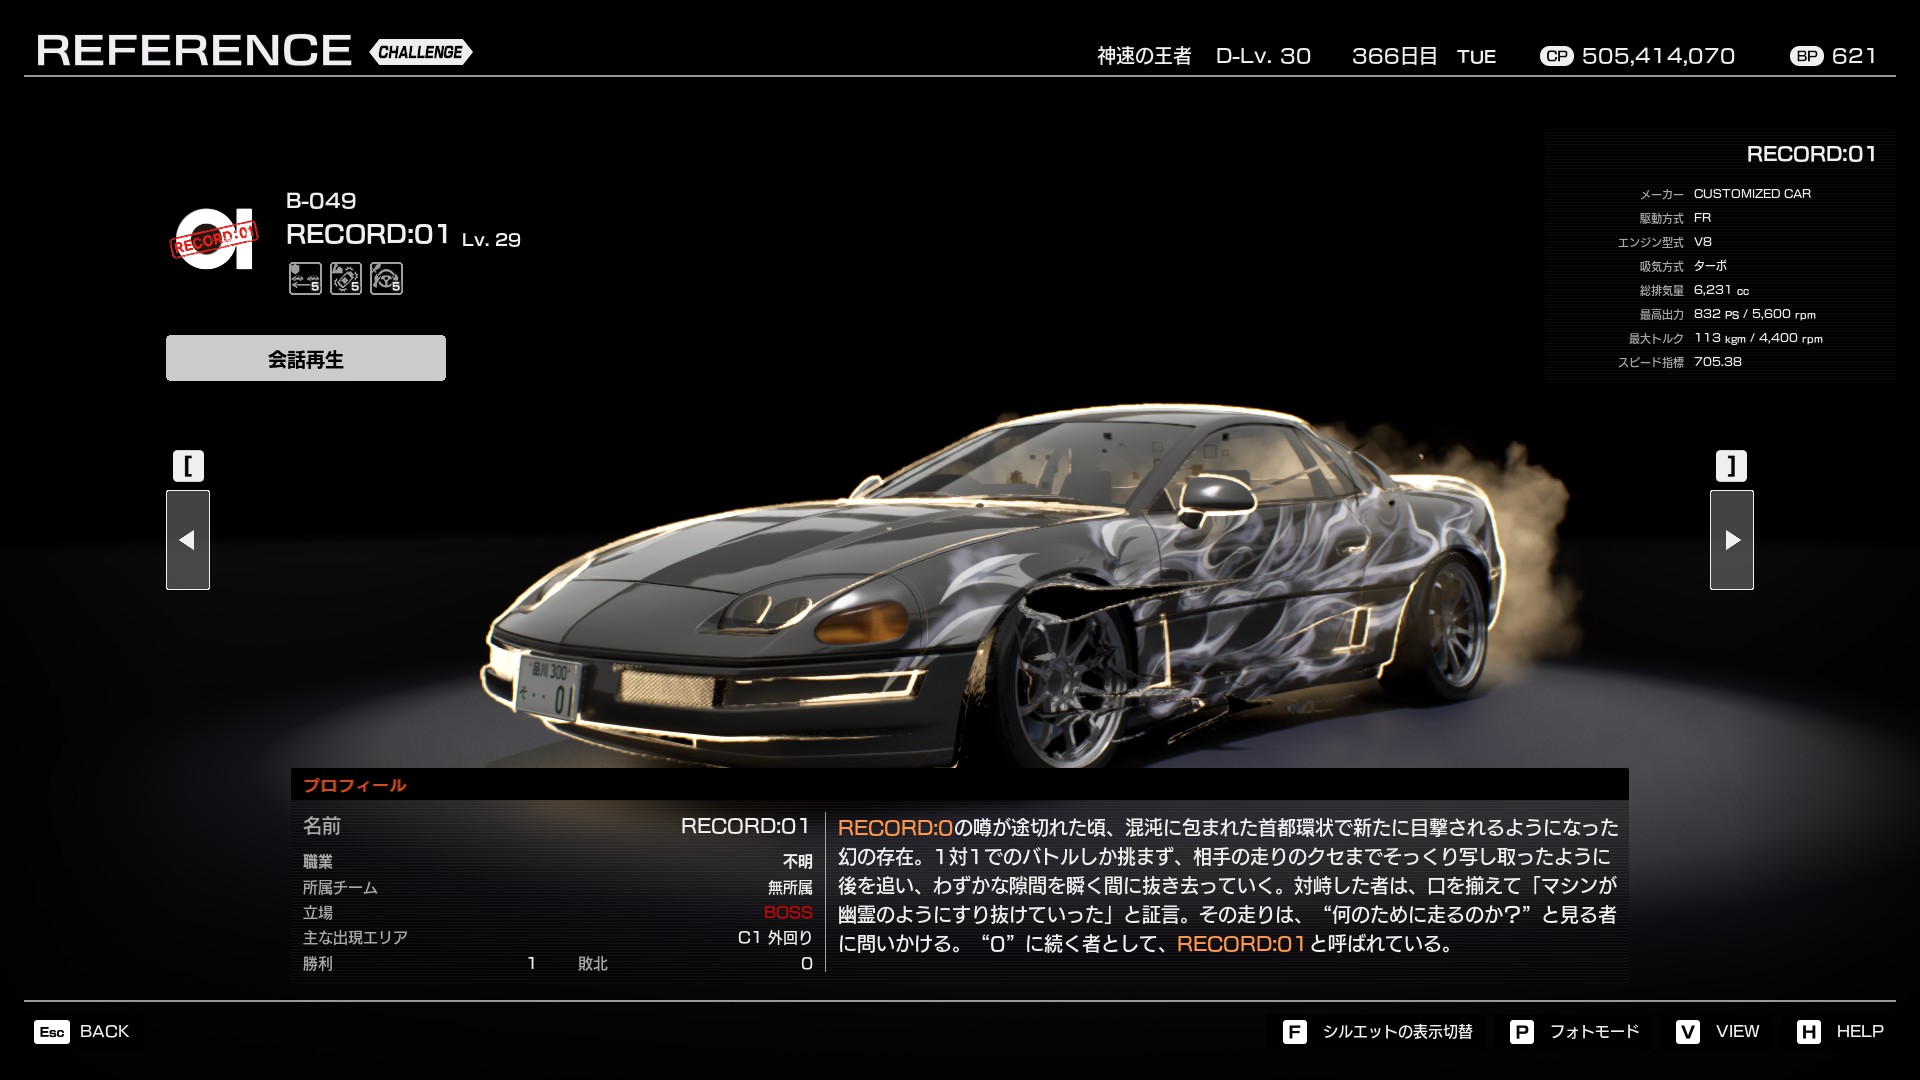This screenshot has width=1920, height=1080.
Task: Click the RECORD:01 spec panel title
Action: pyautogui.click(x=1810, y=154)
